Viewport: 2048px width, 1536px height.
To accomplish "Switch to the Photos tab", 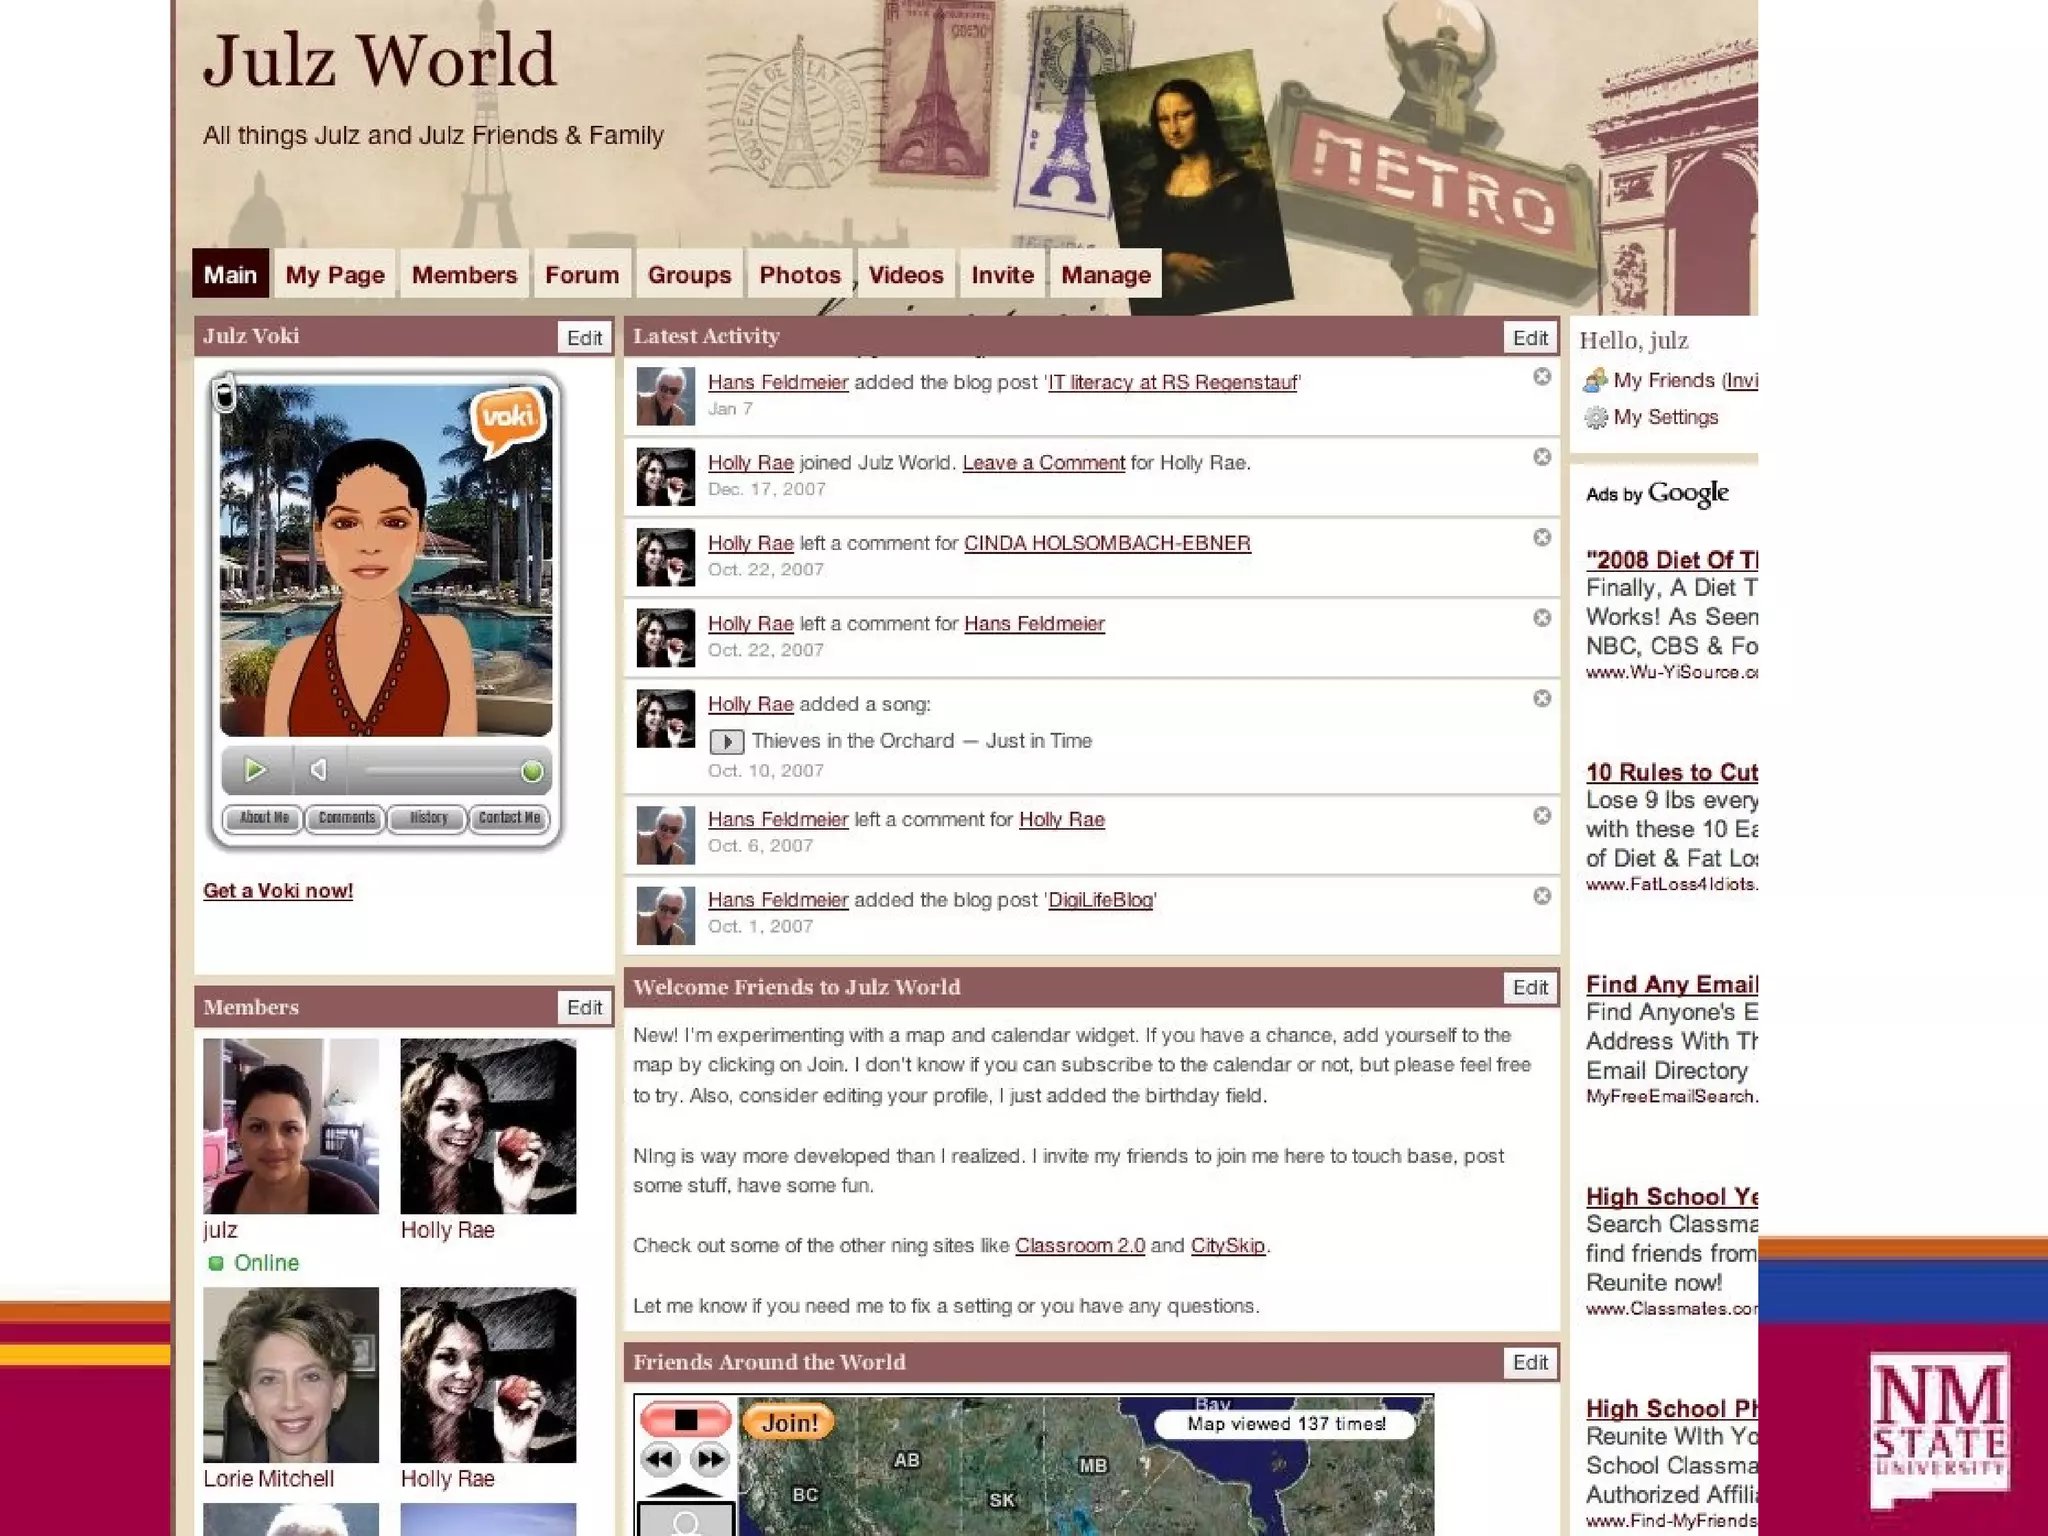I will point(799,275).
